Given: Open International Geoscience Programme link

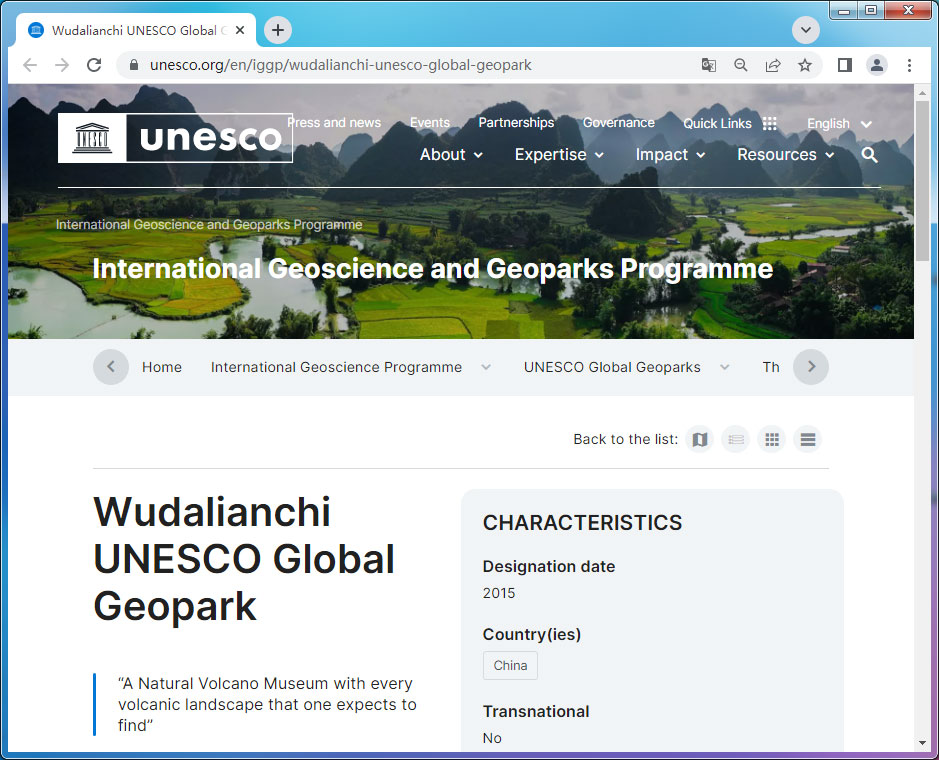Looking at the screenshot, I should point(336,367).
